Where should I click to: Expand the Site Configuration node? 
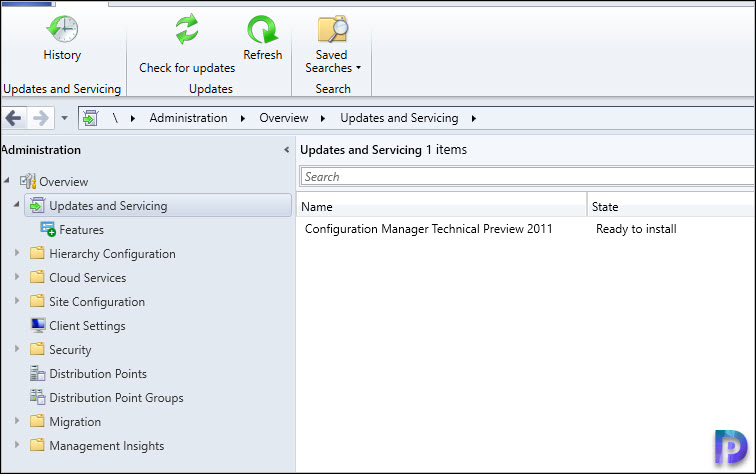click(x=17, y=300)
